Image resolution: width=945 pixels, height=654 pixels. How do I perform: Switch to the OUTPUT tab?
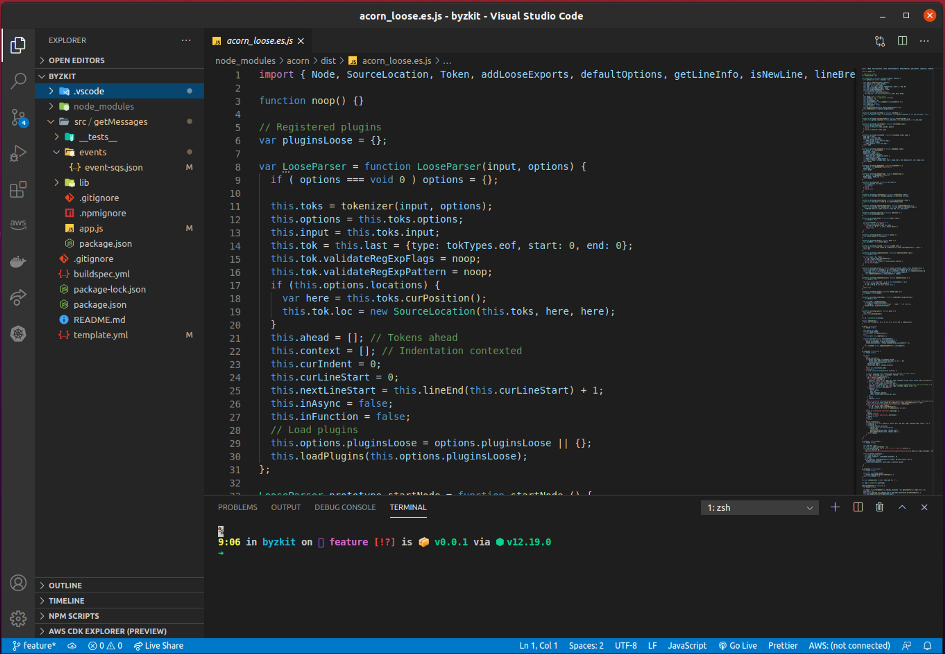(286, 508)
